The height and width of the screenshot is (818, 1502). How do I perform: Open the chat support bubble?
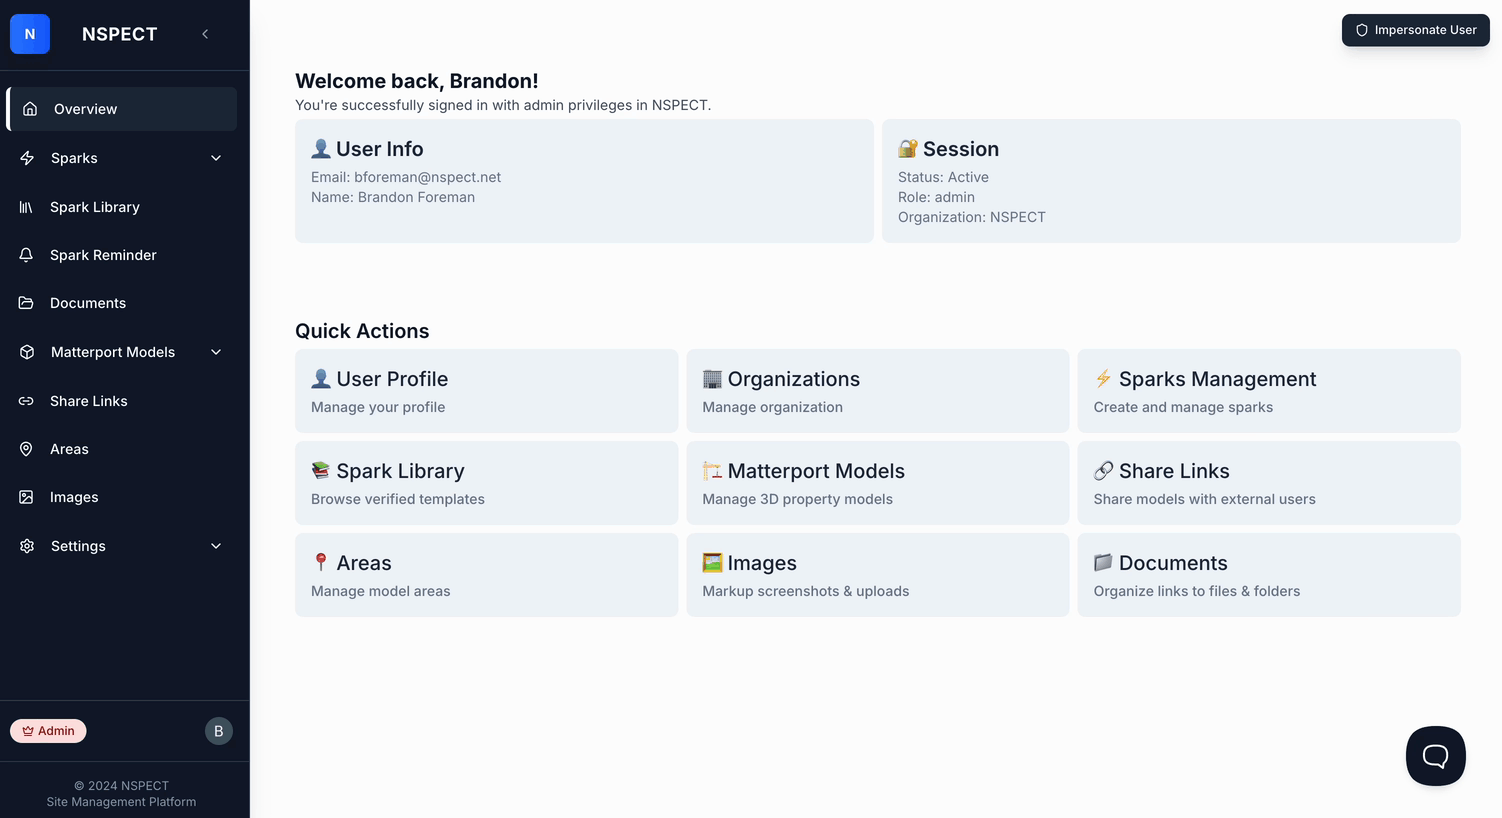(1436, 756)
